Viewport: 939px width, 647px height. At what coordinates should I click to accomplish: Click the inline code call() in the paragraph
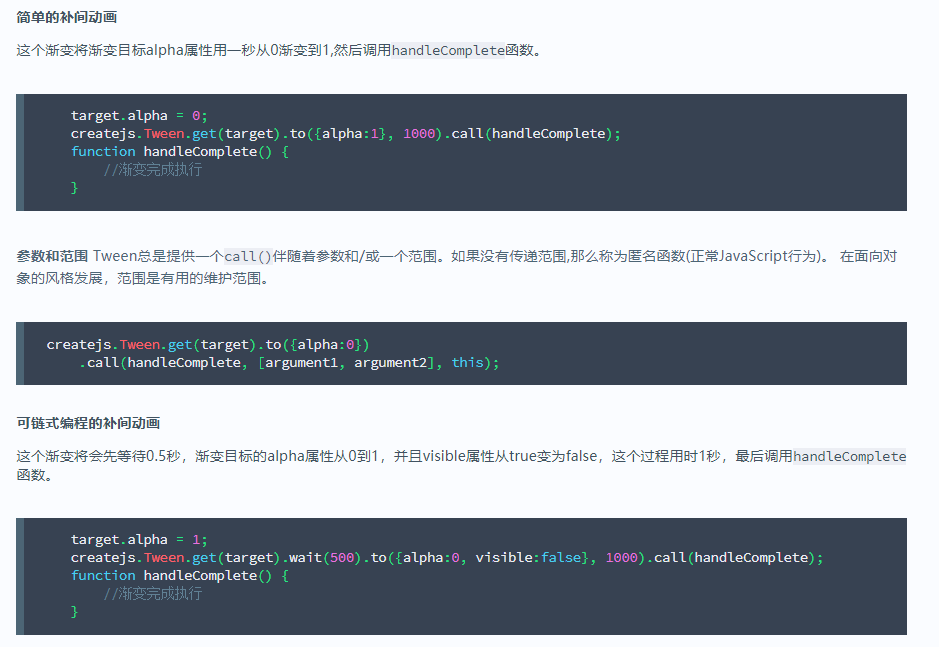click(248, 256)
